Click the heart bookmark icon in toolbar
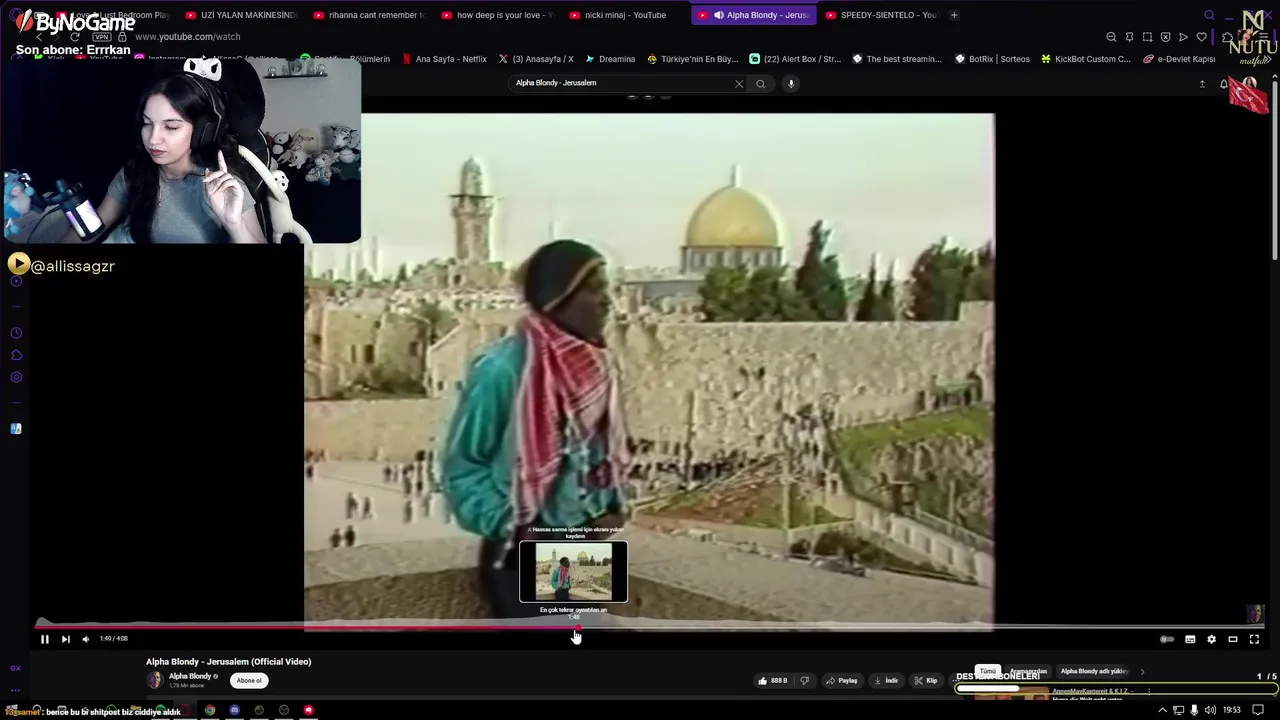1280x720 pixels. [1201, 37]
